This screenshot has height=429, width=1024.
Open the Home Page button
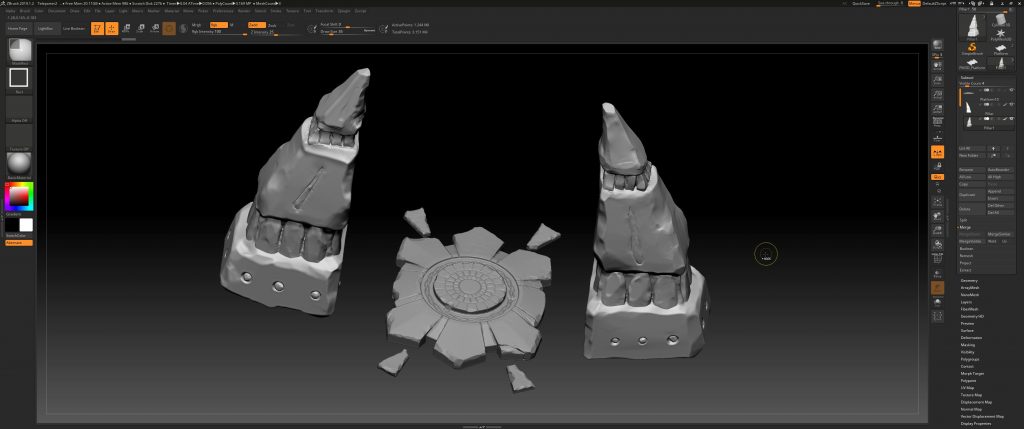[x=18, y=29]
